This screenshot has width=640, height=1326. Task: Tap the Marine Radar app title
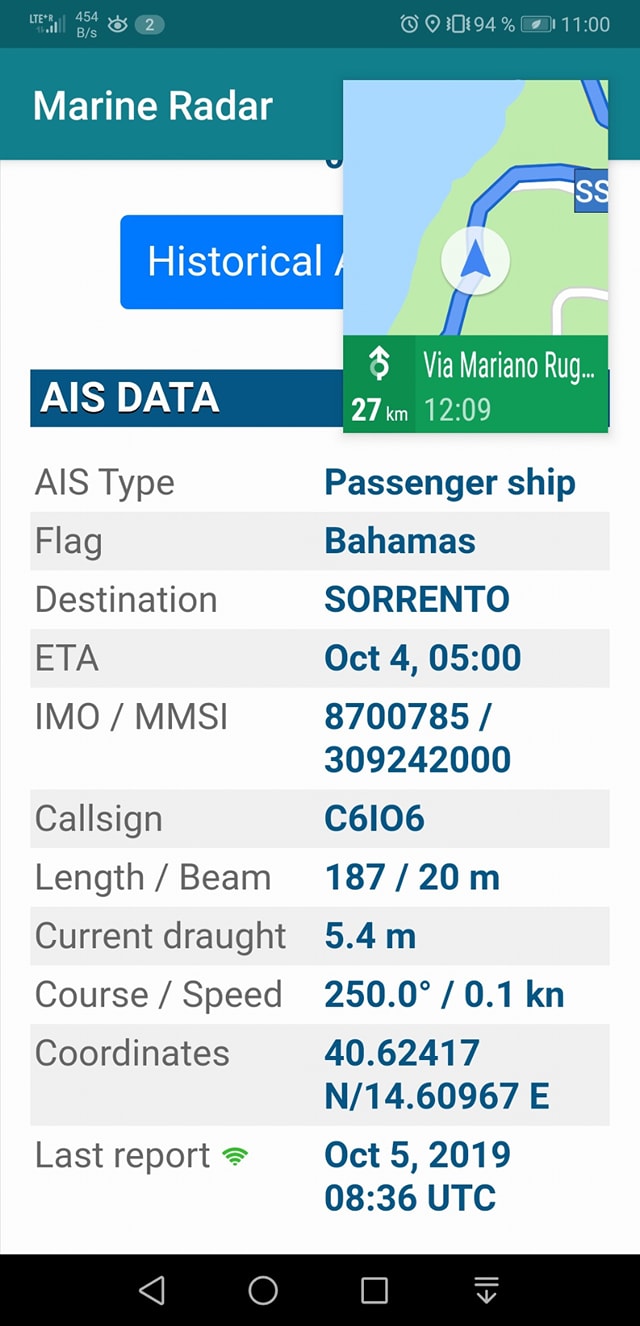click(153, 106)
